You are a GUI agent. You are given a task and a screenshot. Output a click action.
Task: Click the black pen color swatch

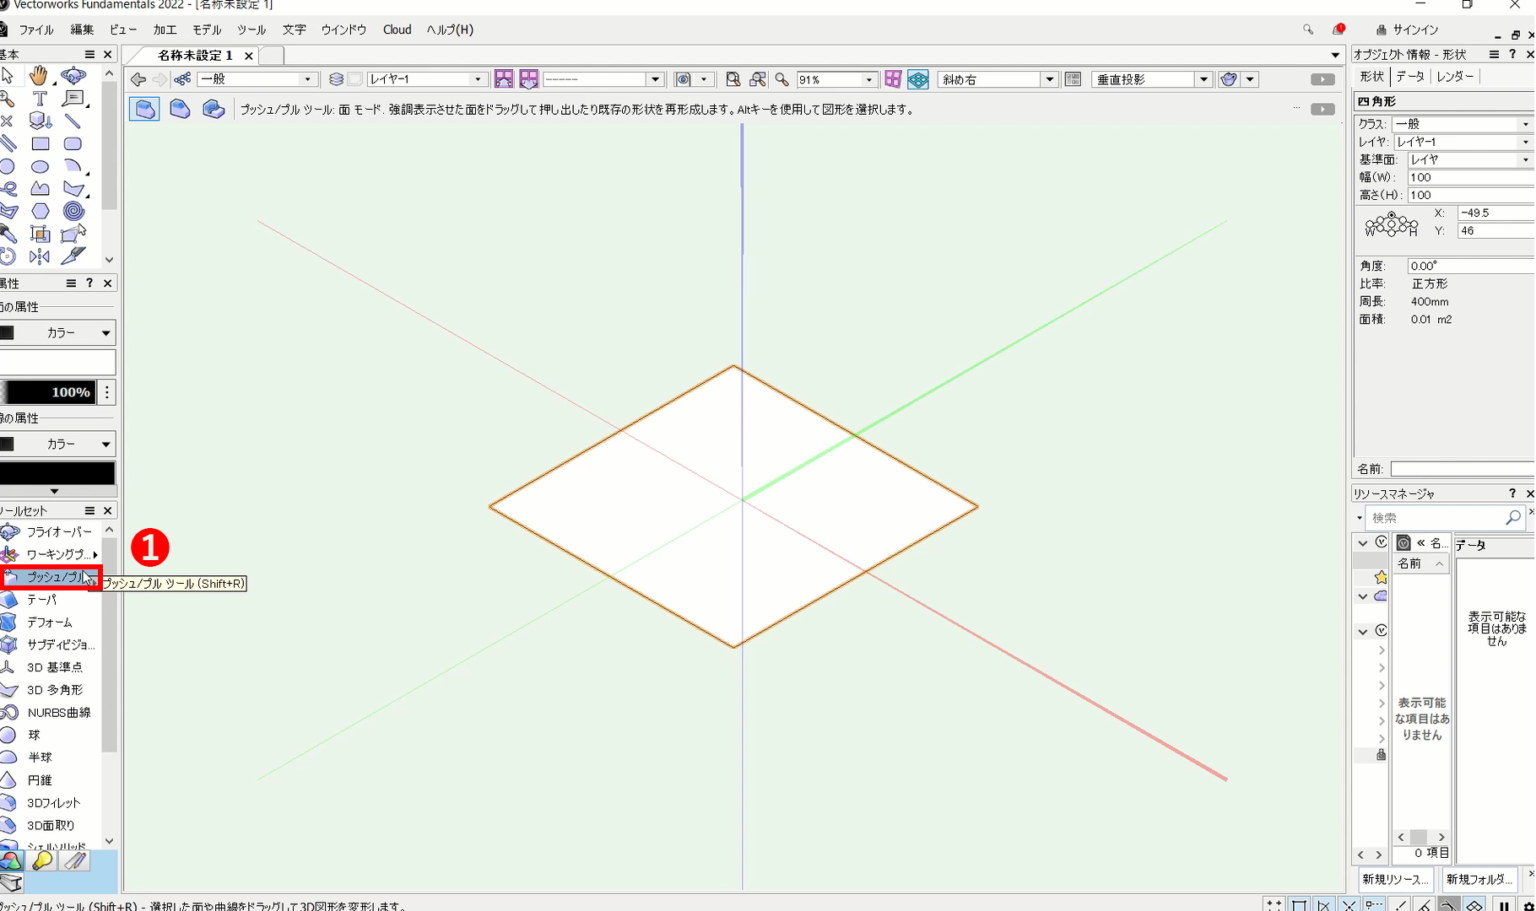coord(58,473)
